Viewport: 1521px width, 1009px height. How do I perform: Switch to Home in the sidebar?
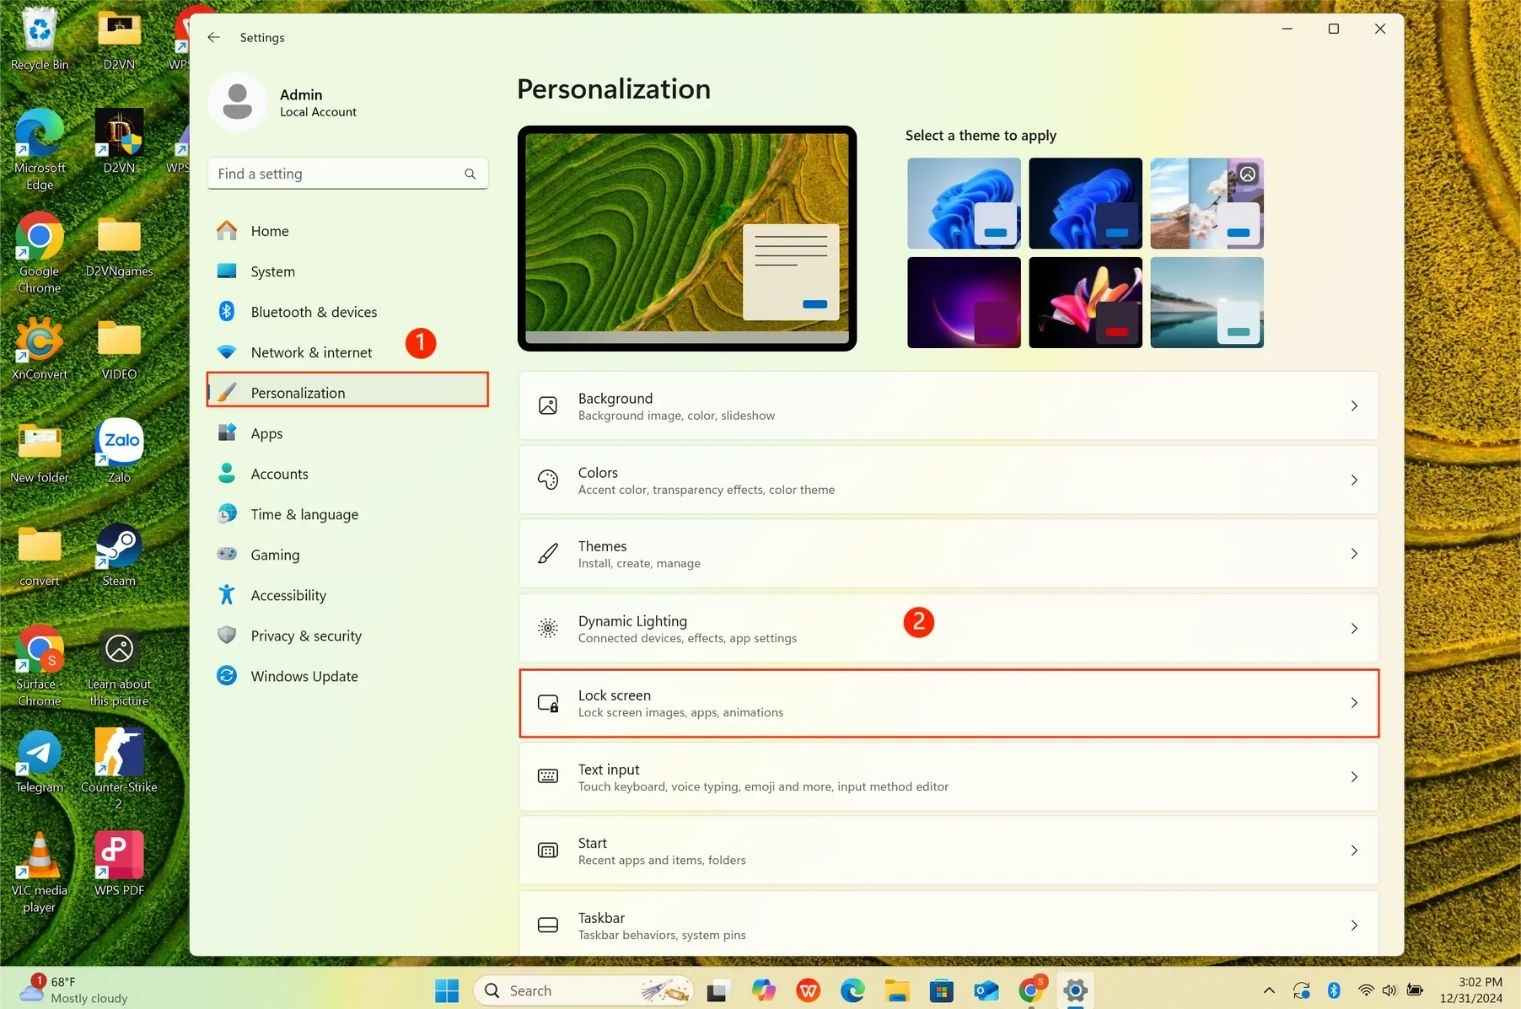pyautogui.click(x=269, y=230)
